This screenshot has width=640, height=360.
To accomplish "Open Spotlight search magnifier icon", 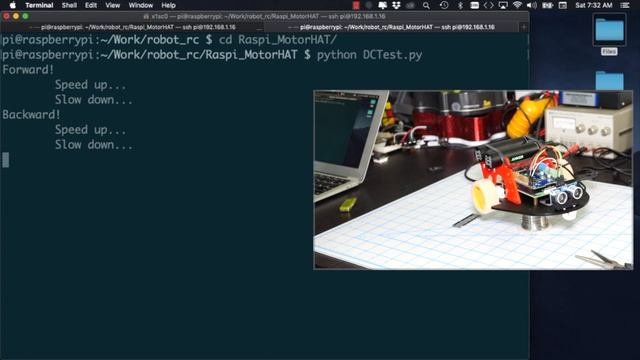I will (x=426, y=5).
